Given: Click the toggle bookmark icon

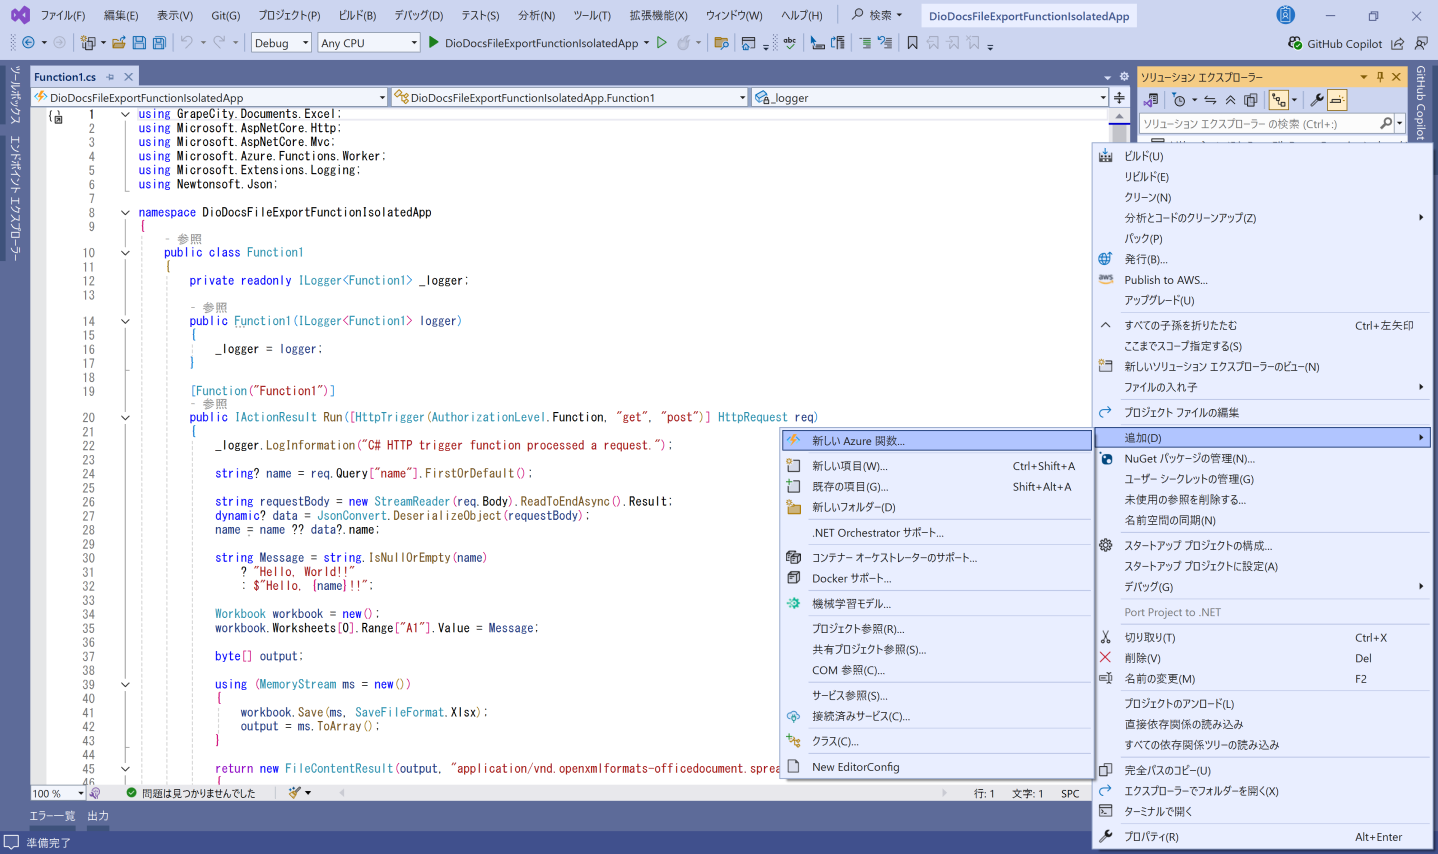Looking at the screenshot, I should pyautogui.click(x=912, y=43).
